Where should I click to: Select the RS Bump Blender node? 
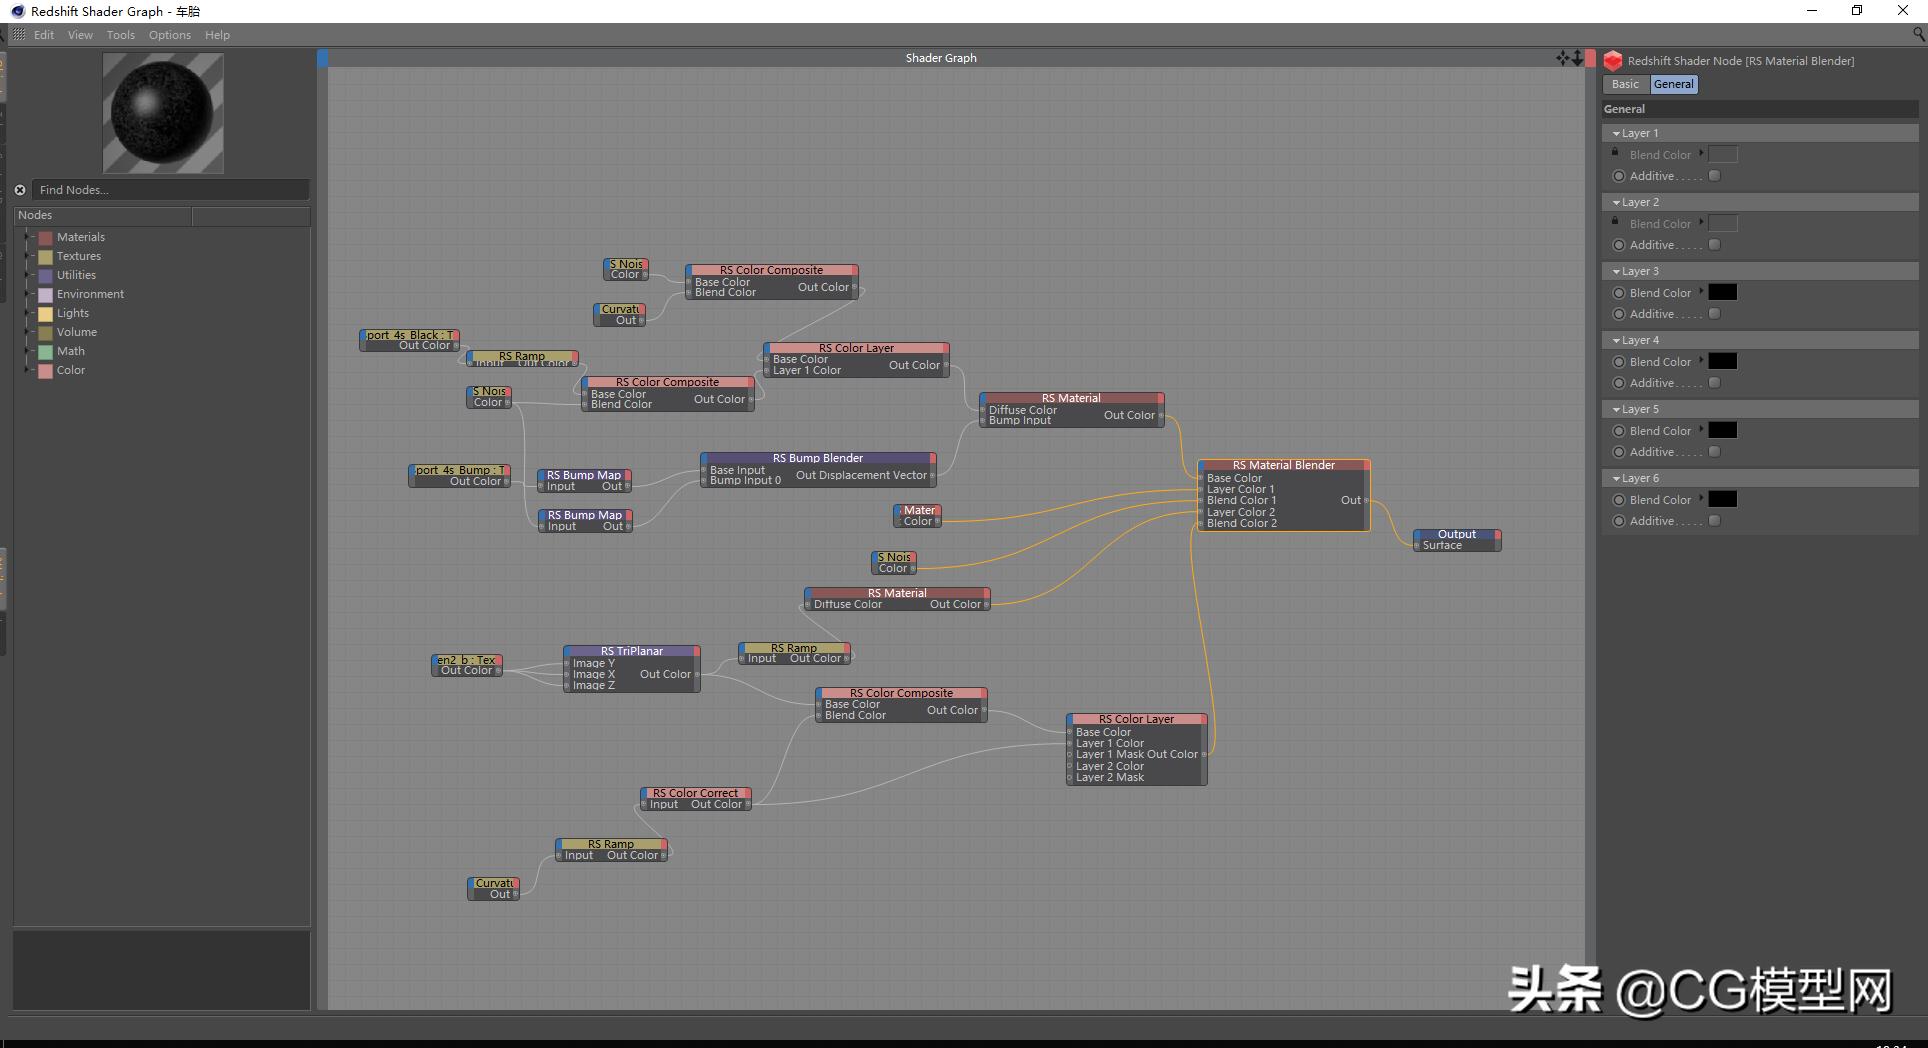click(817, 458)
